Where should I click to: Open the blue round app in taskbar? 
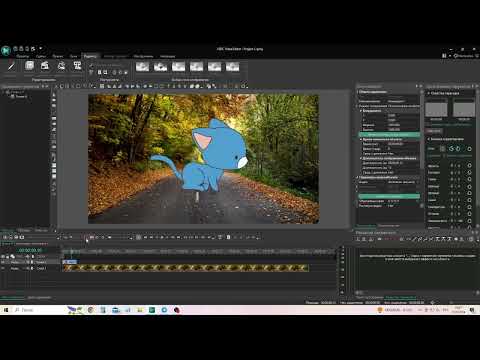[x=164, y=310]
